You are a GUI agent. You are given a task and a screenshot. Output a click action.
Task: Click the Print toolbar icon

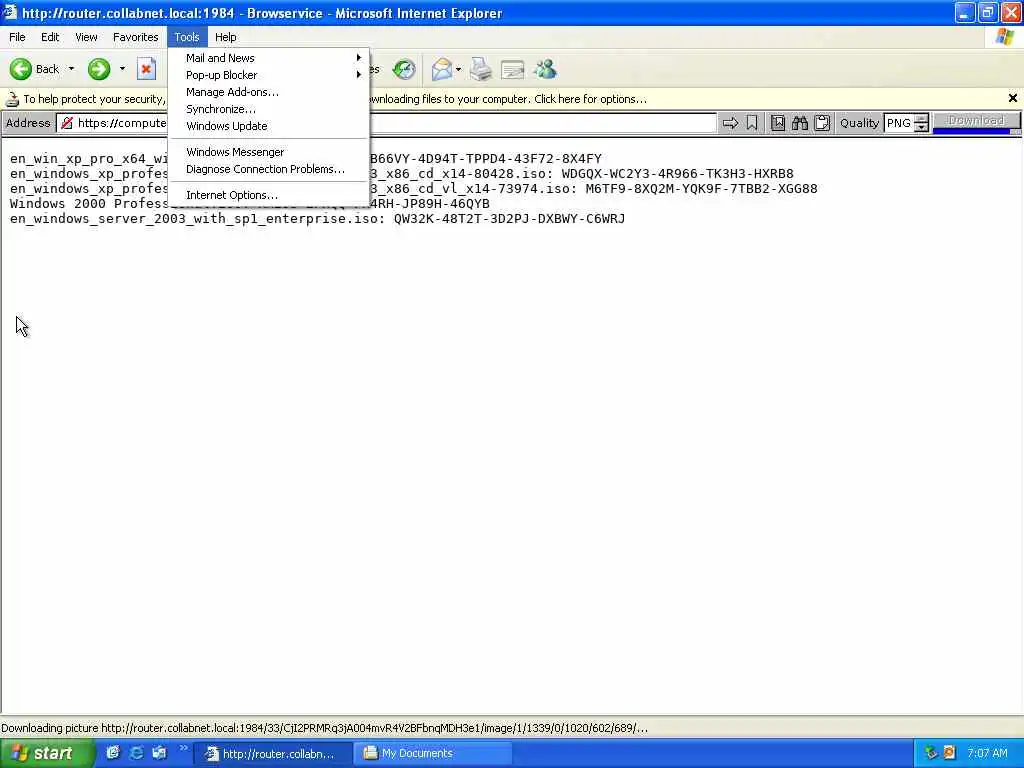point(481,69)
